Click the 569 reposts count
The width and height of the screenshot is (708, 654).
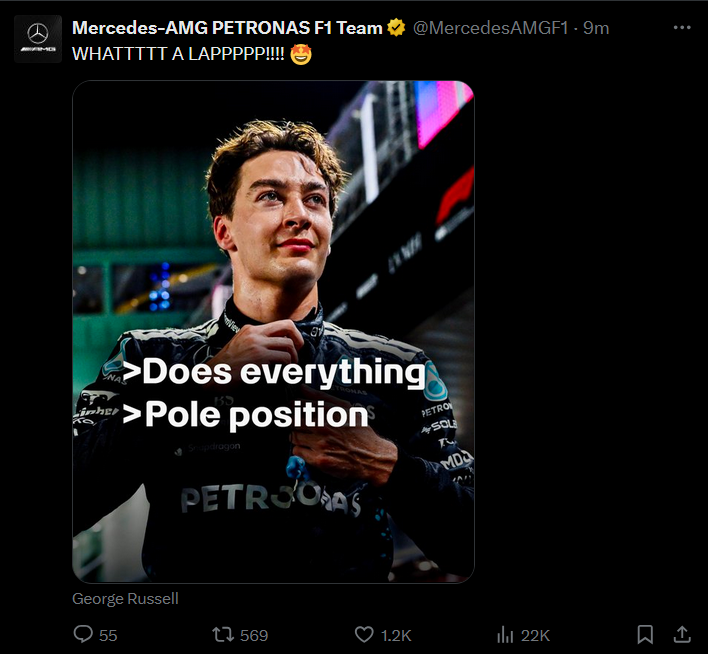click(253, 635)
